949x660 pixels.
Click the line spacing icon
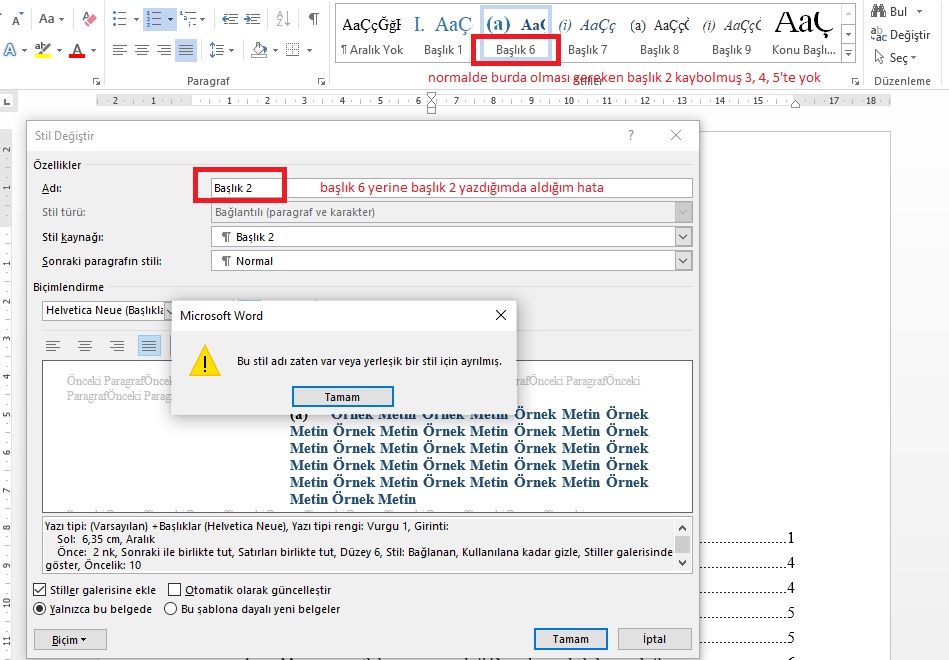point(217,50)
